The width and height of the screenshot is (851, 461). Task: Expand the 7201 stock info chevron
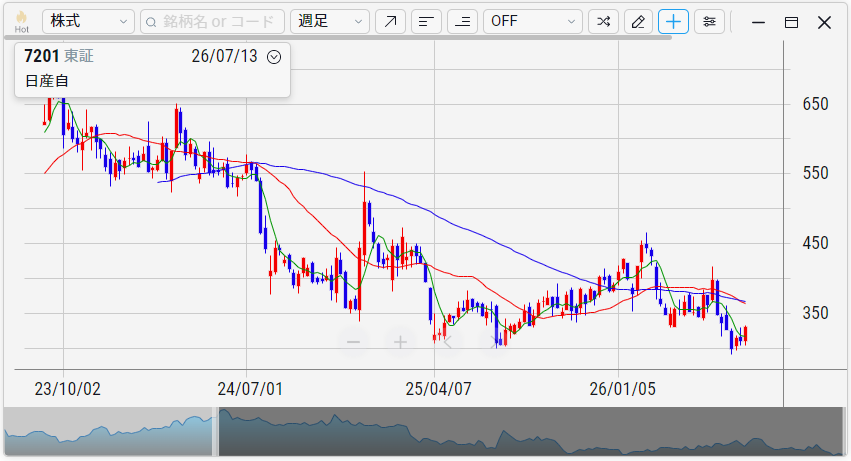tap(274, 57)
